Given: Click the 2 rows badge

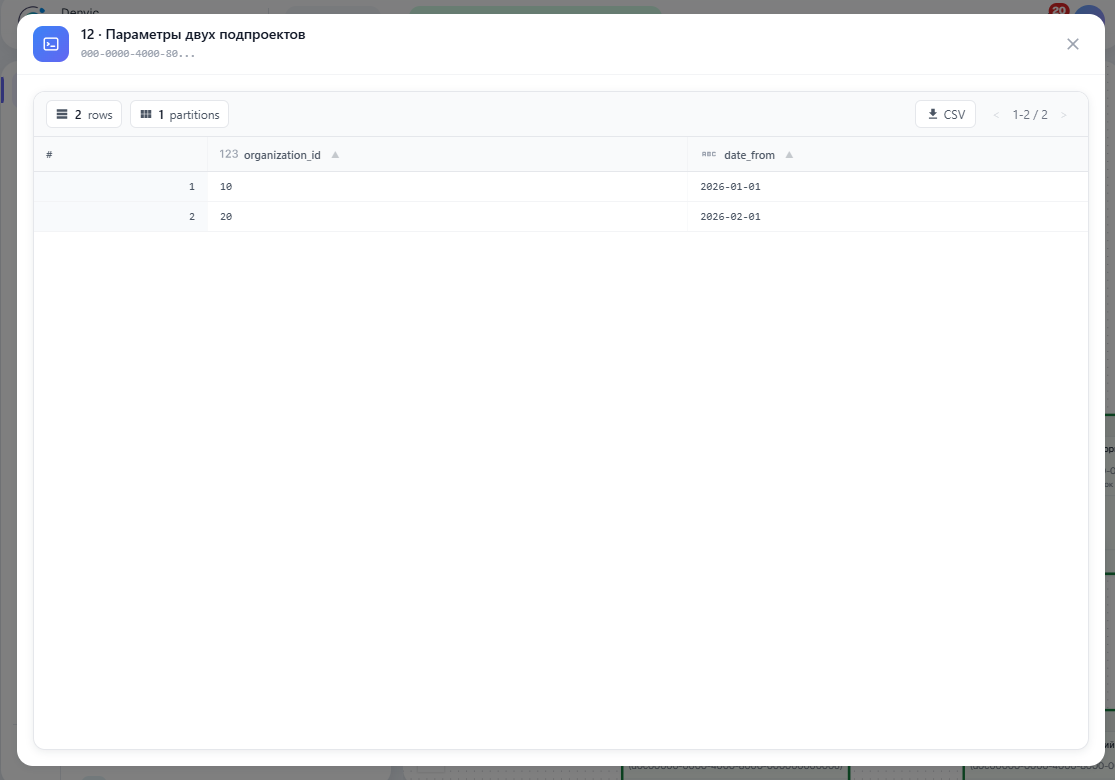Looking at the screenshot, I should click(84, 114).
